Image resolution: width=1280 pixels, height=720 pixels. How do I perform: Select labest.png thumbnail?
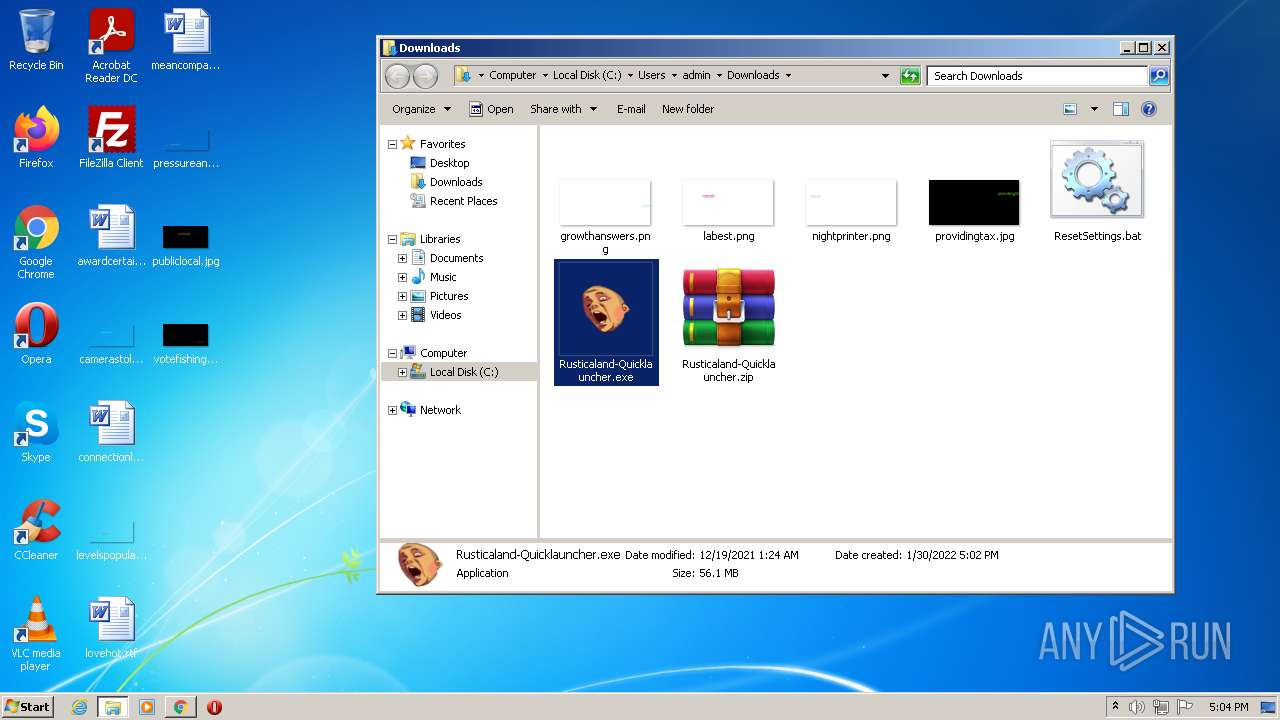pyautogui.click(x=728, y=210)
